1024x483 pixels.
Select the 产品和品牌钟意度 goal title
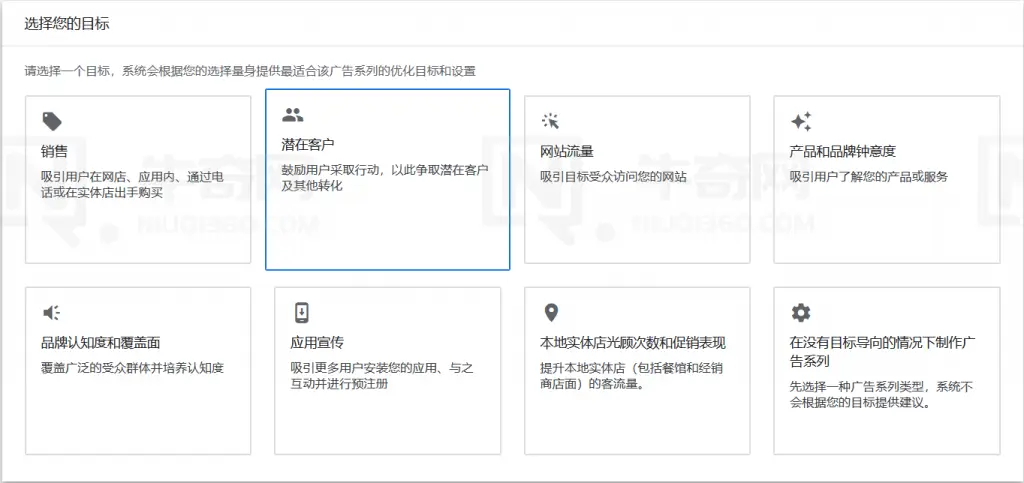pos(842,152)
